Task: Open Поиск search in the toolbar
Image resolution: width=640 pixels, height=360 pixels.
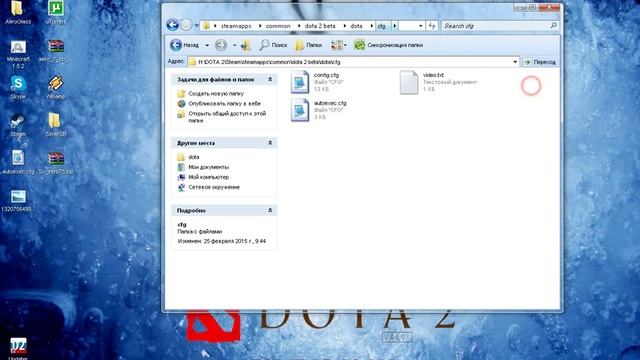Action: (273, 45)
